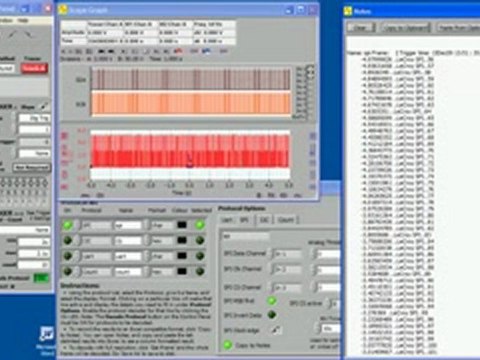Toggle Selected LED in the UART row

click(x=200, y=256)
